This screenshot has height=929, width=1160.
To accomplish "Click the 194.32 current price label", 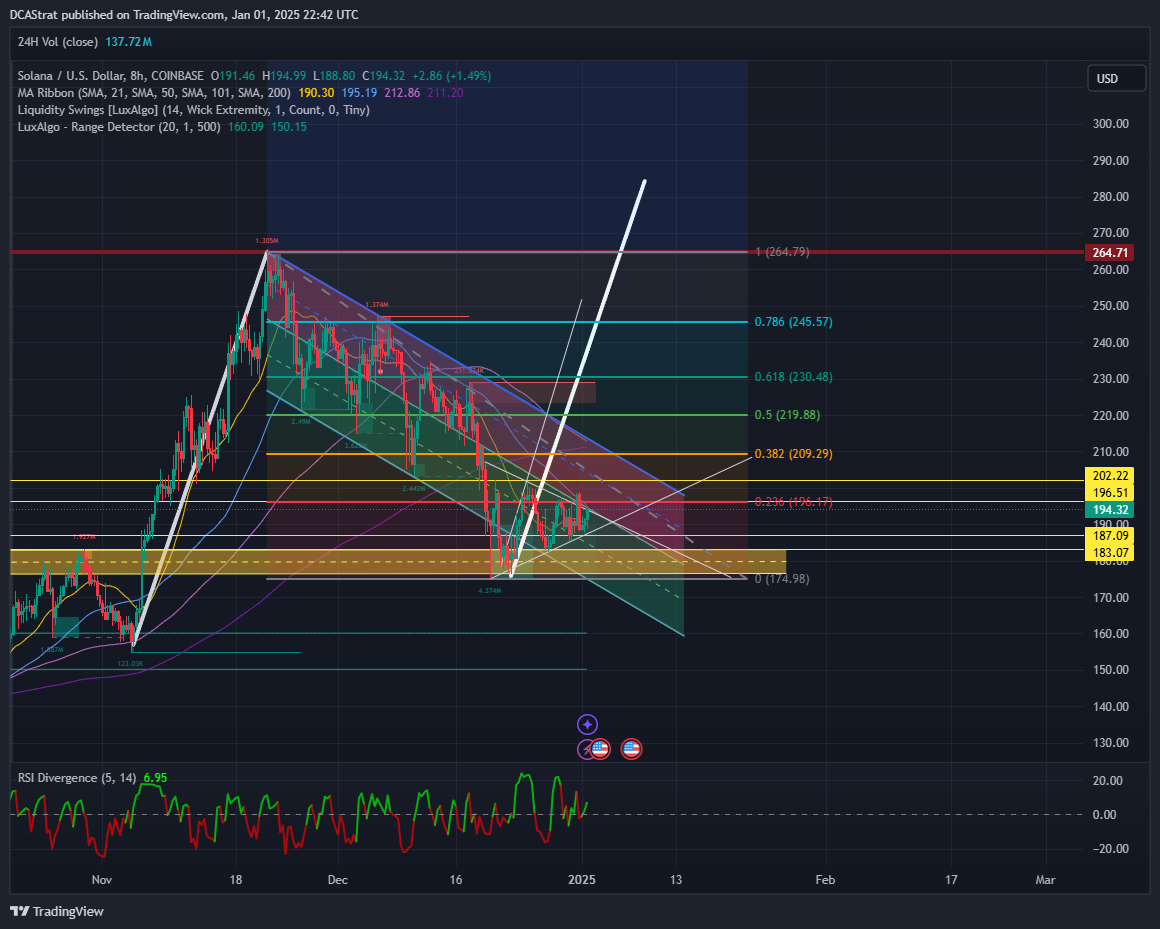I will click(x=1109, y=510).
